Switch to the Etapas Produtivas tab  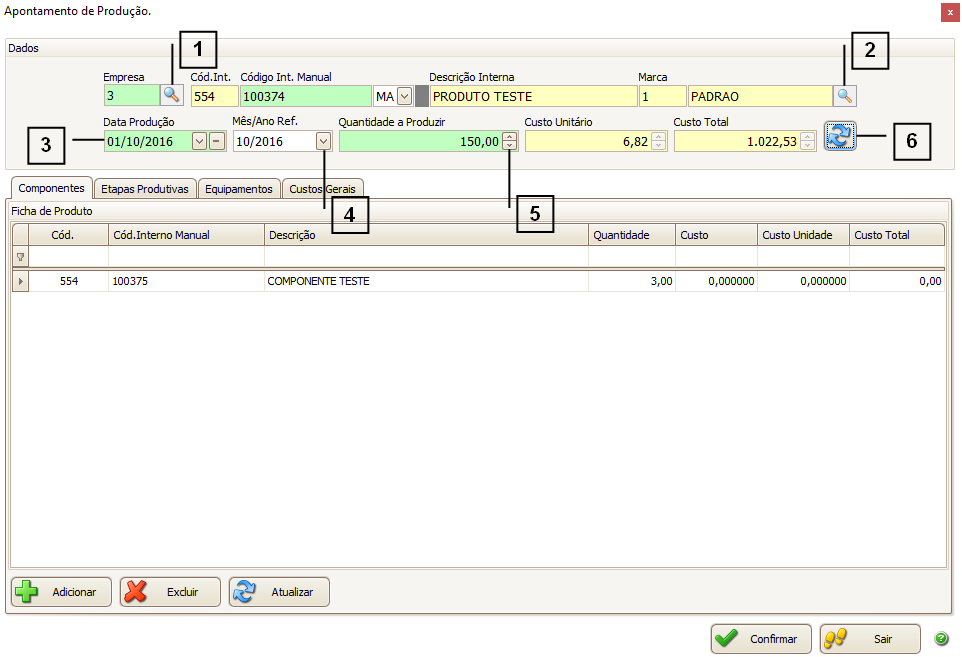pyautogui.click(x=145, y=188)
